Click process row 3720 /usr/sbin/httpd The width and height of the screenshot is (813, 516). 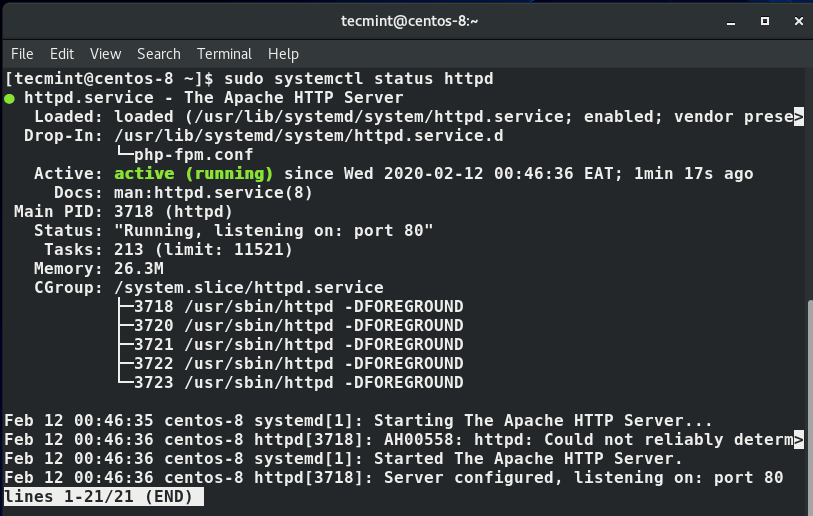[298, 326]
